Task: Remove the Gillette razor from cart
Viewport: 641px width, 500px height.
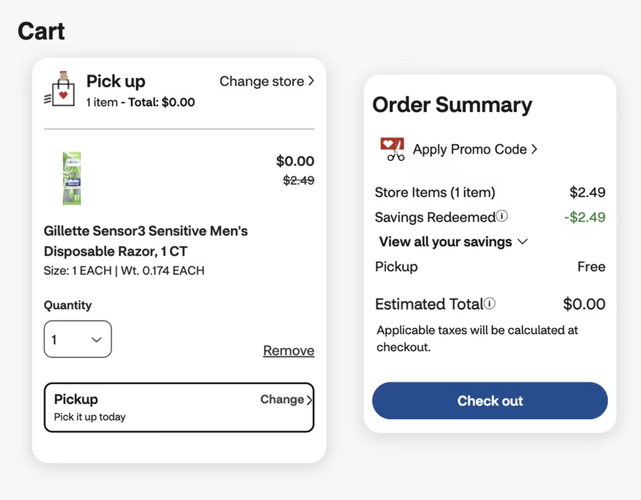Action: [x=288, y=351]
